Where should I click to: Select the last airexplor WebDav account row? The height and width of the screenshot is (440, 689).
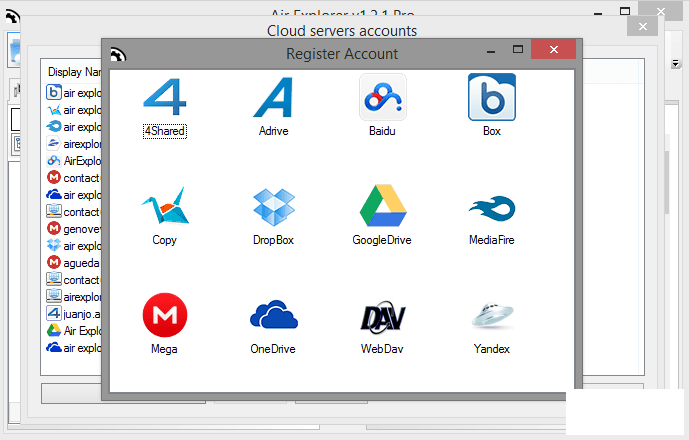coord(73,297)
